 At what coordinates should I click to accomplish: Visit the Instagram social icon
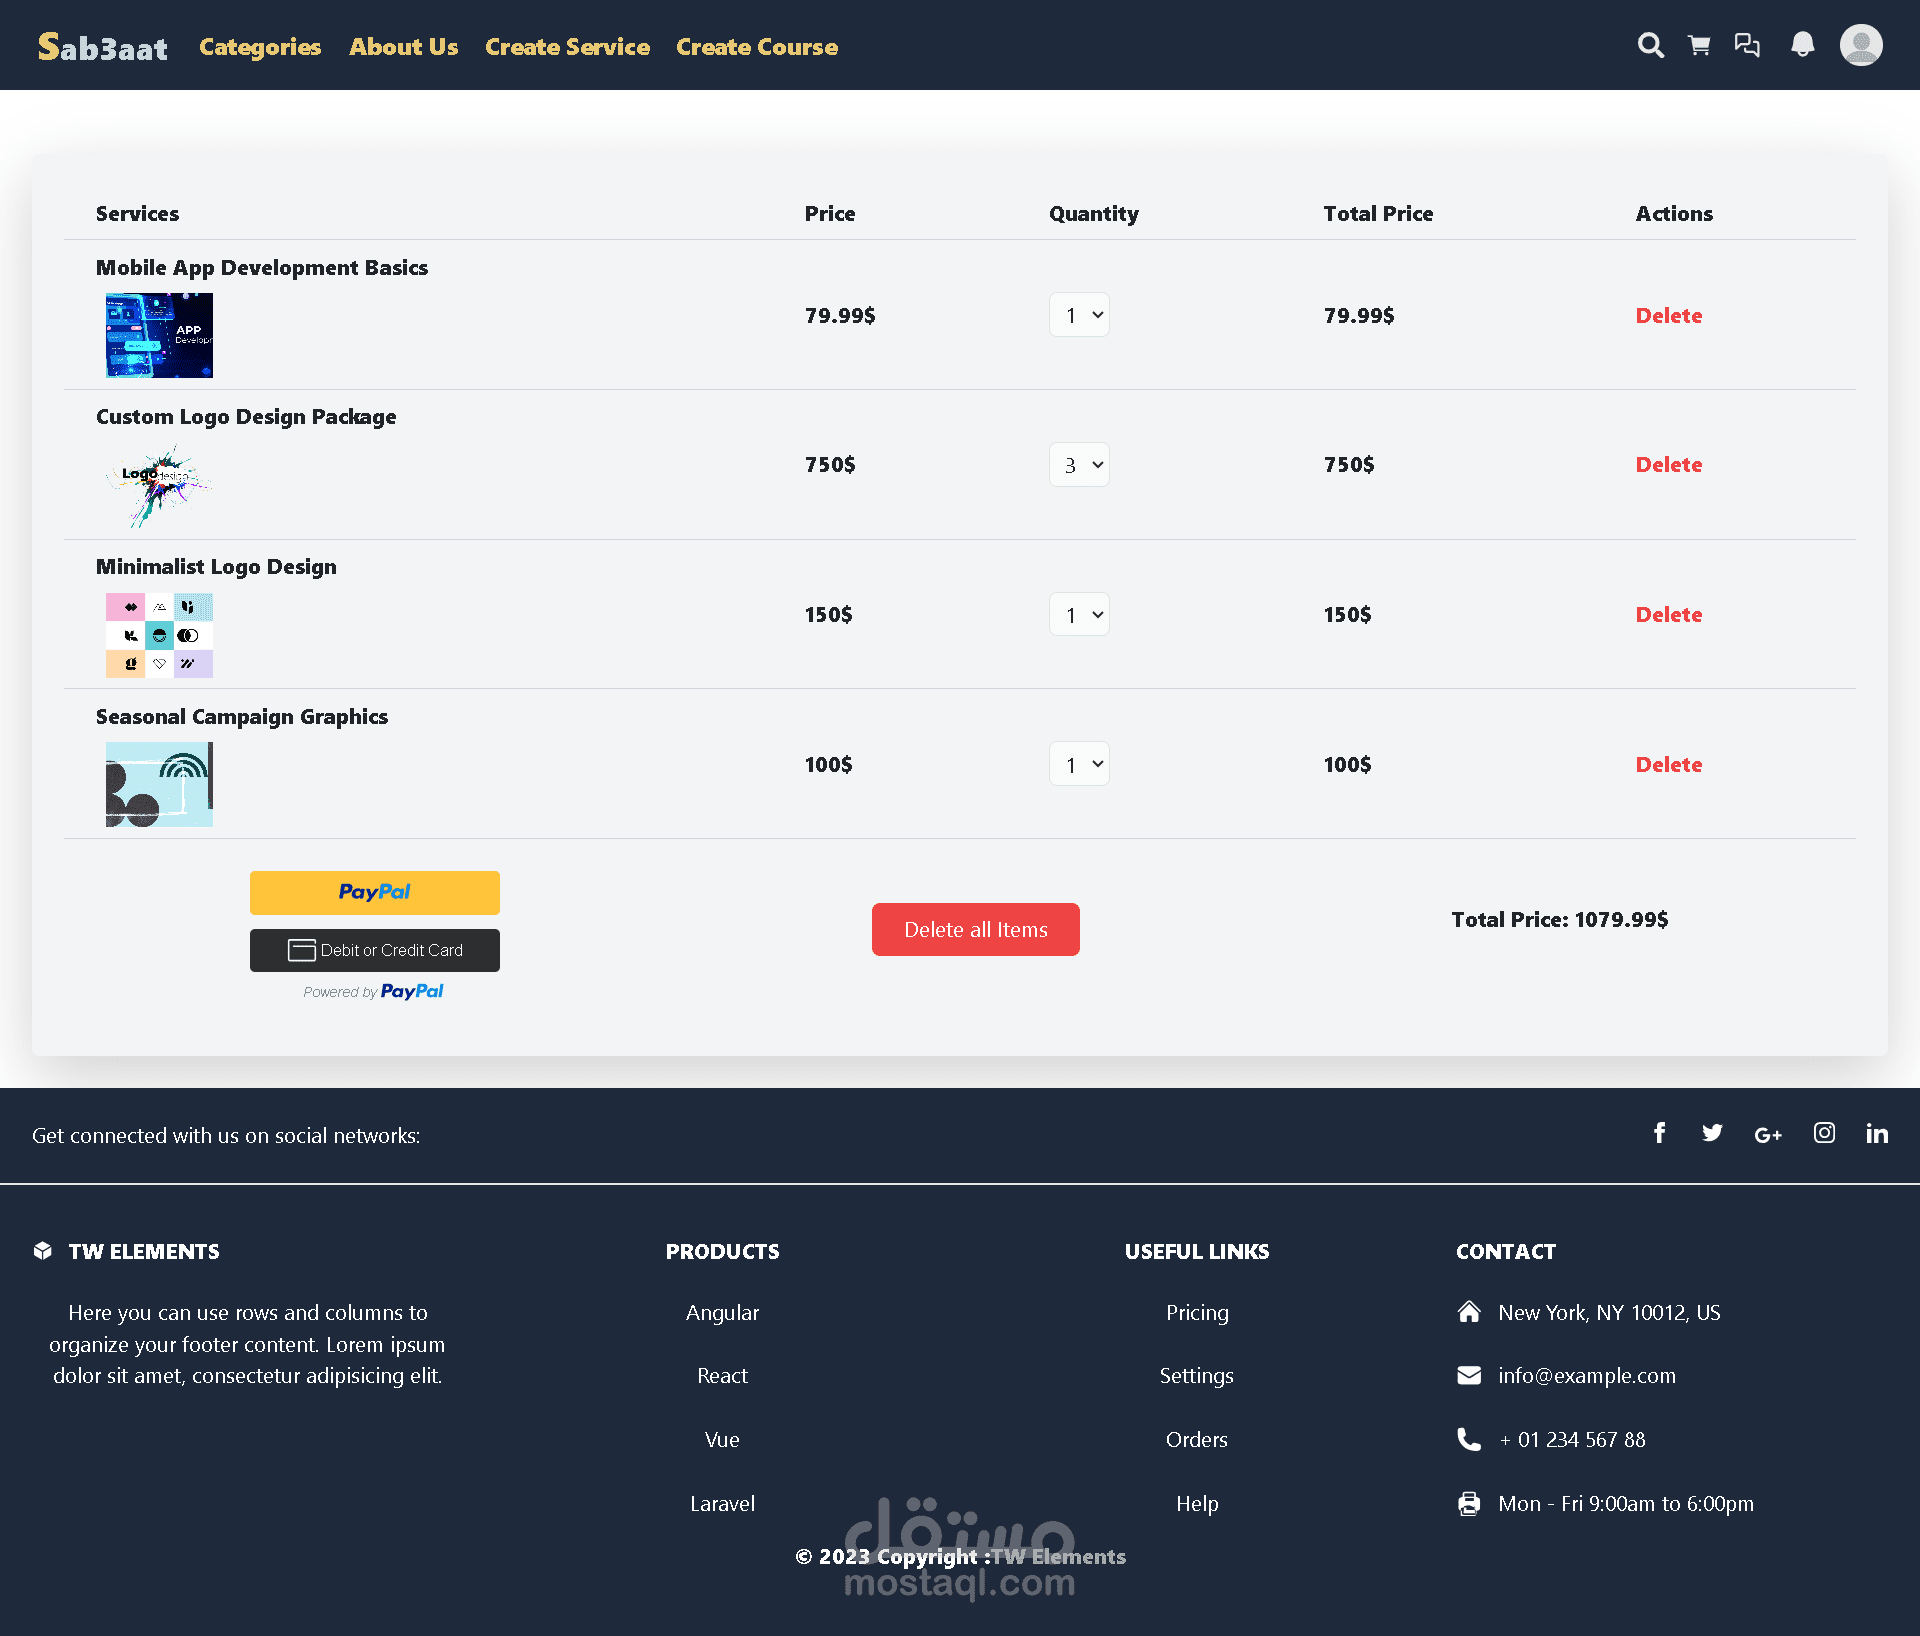pos(1824,1133)
